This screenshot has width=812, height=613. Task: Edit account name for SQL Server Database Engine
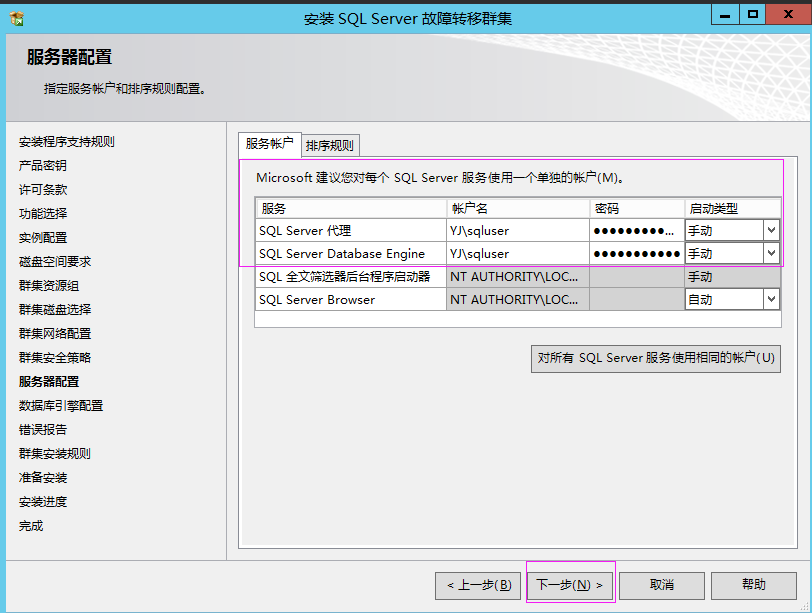coord(516,254)
